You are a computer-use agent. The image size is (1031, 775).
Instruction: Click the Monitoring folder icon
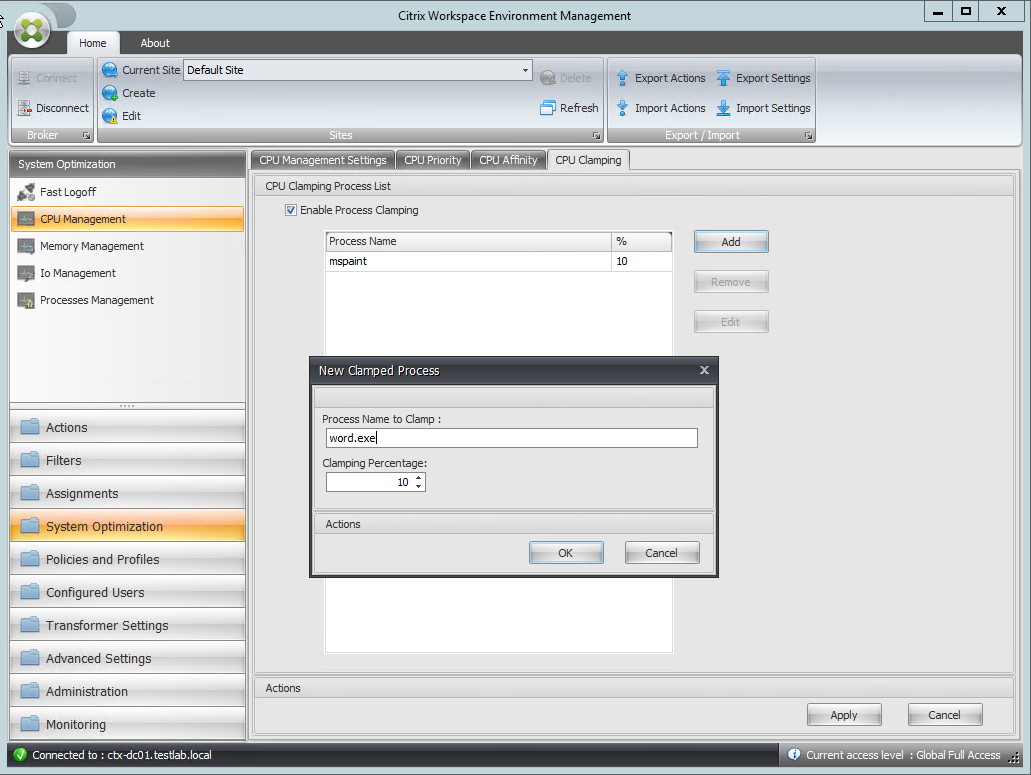tap(30, 724)
